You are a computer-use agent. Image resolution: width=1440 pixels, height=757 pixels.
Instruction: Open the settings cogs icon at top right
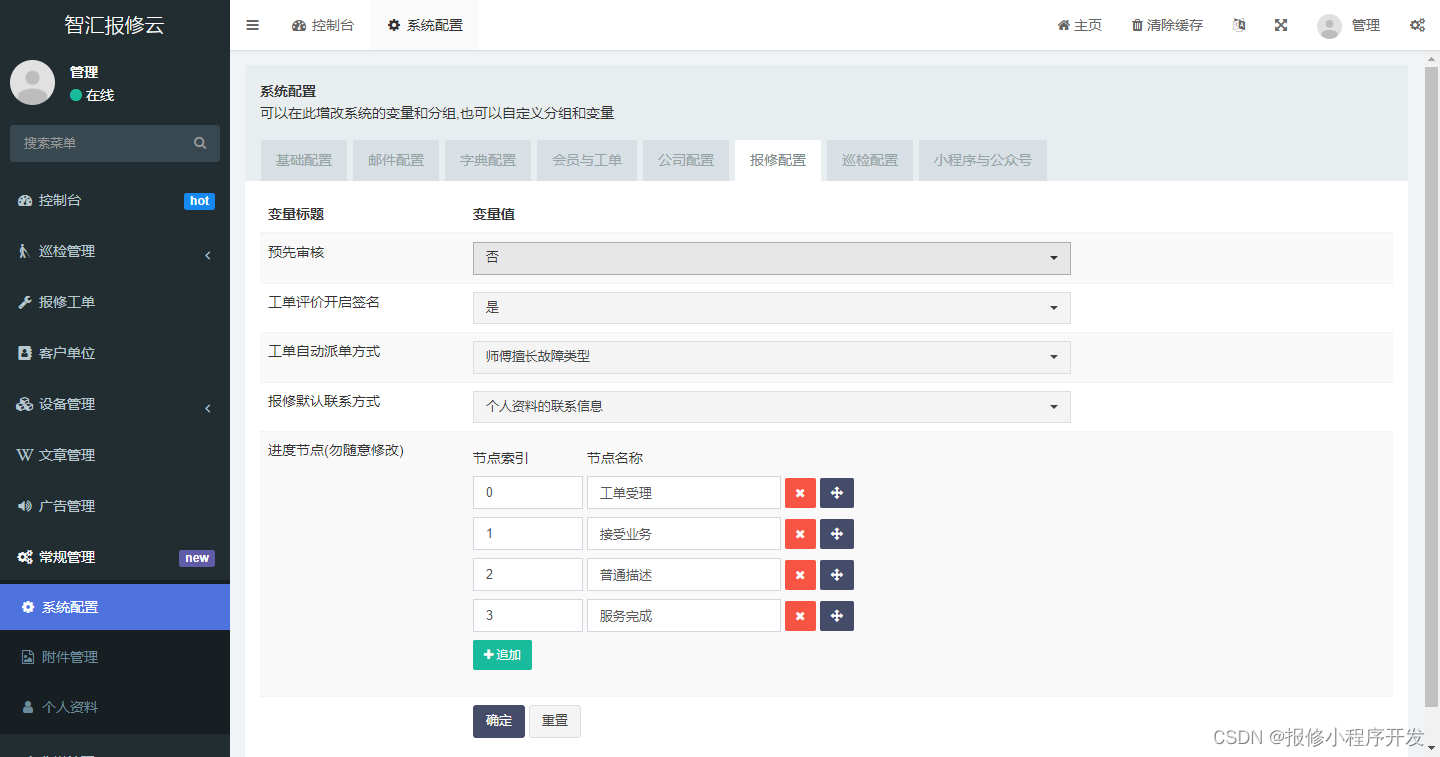coord(1417,25)
